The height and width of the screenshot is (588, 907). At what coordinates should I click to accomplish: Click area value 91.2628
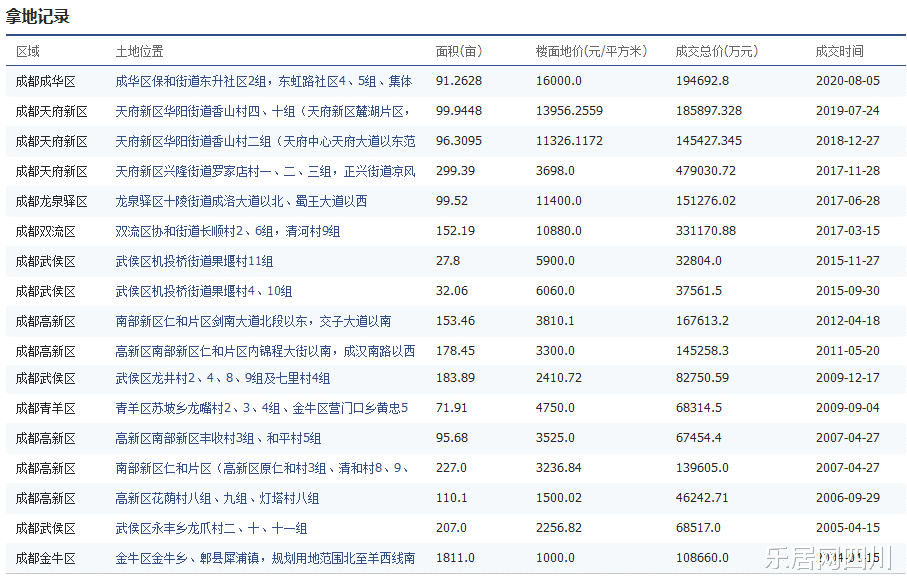coord(459,81)
